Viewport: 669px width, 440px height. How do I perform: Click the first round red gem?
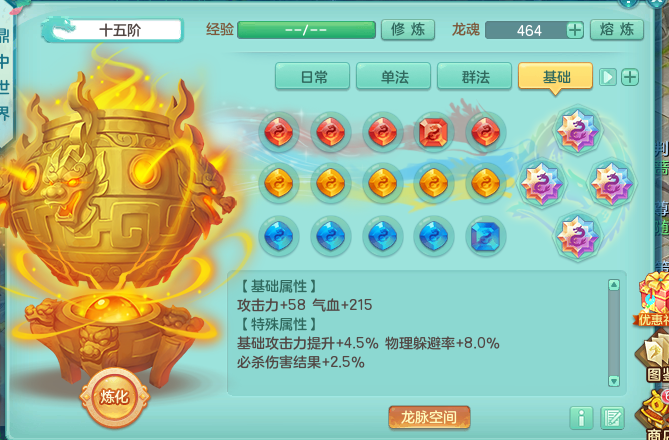click(279, 131)
